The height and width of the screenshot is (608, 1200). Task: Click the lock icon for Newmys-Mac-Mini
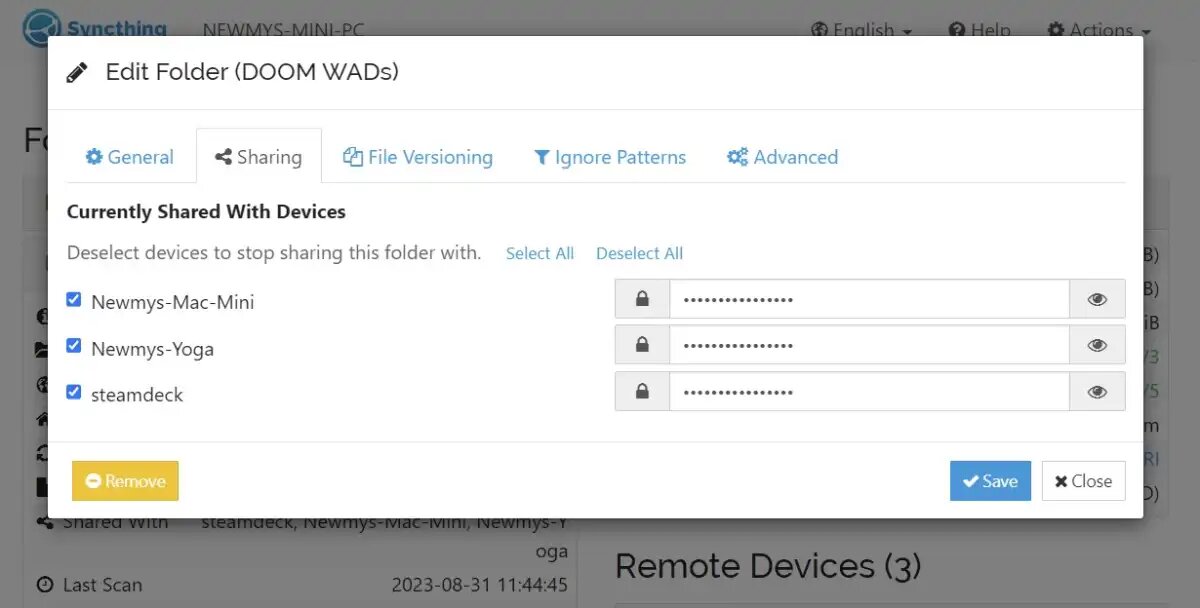[642, 299]
